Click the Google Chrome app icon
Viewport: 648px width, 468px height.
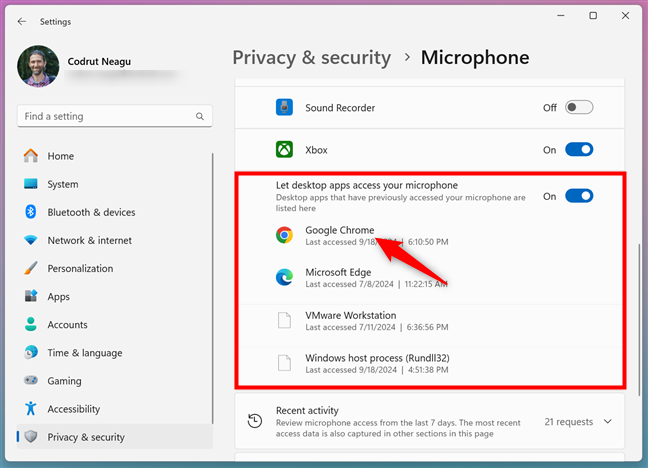click(285, 235)
